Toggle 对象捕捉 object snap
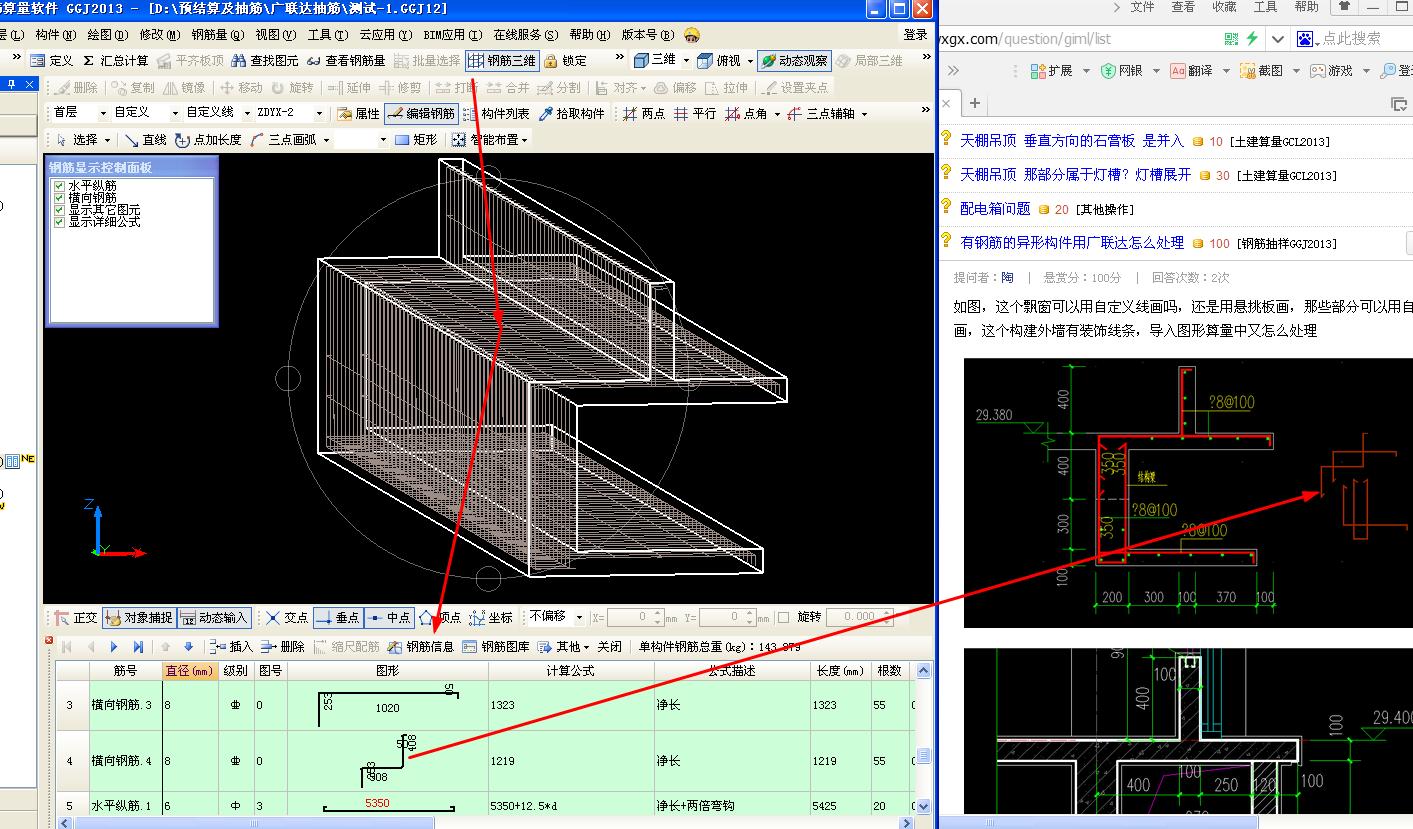The height and width of the screenshot is (829, 1413). click(x=139, y=618)
